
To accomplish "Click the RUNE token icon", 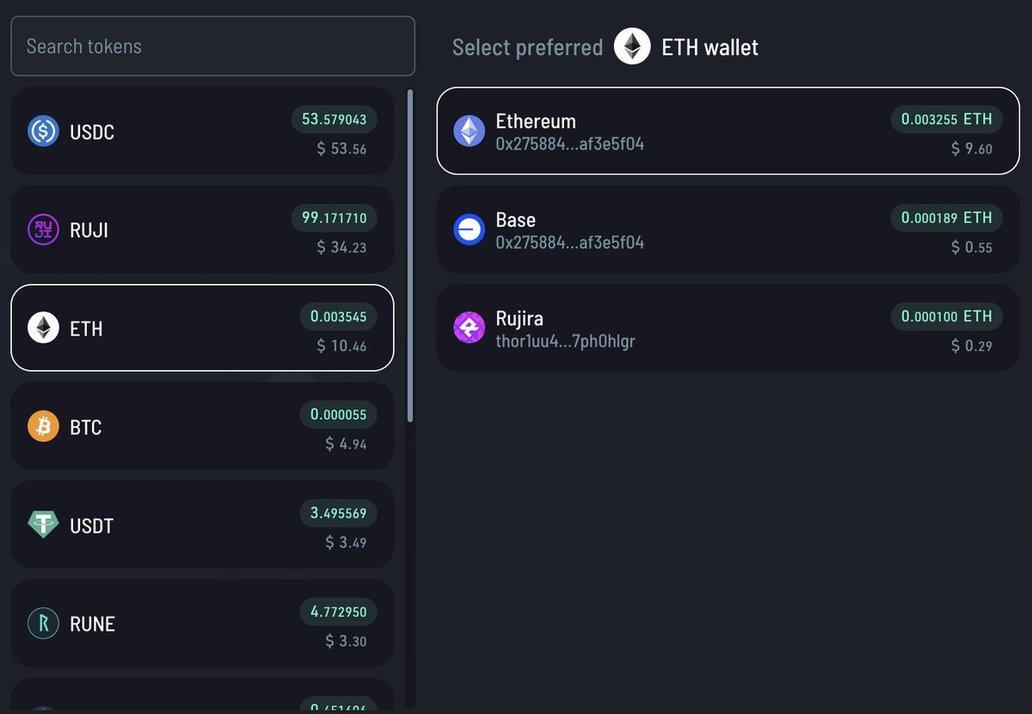I will click(43, 624).
